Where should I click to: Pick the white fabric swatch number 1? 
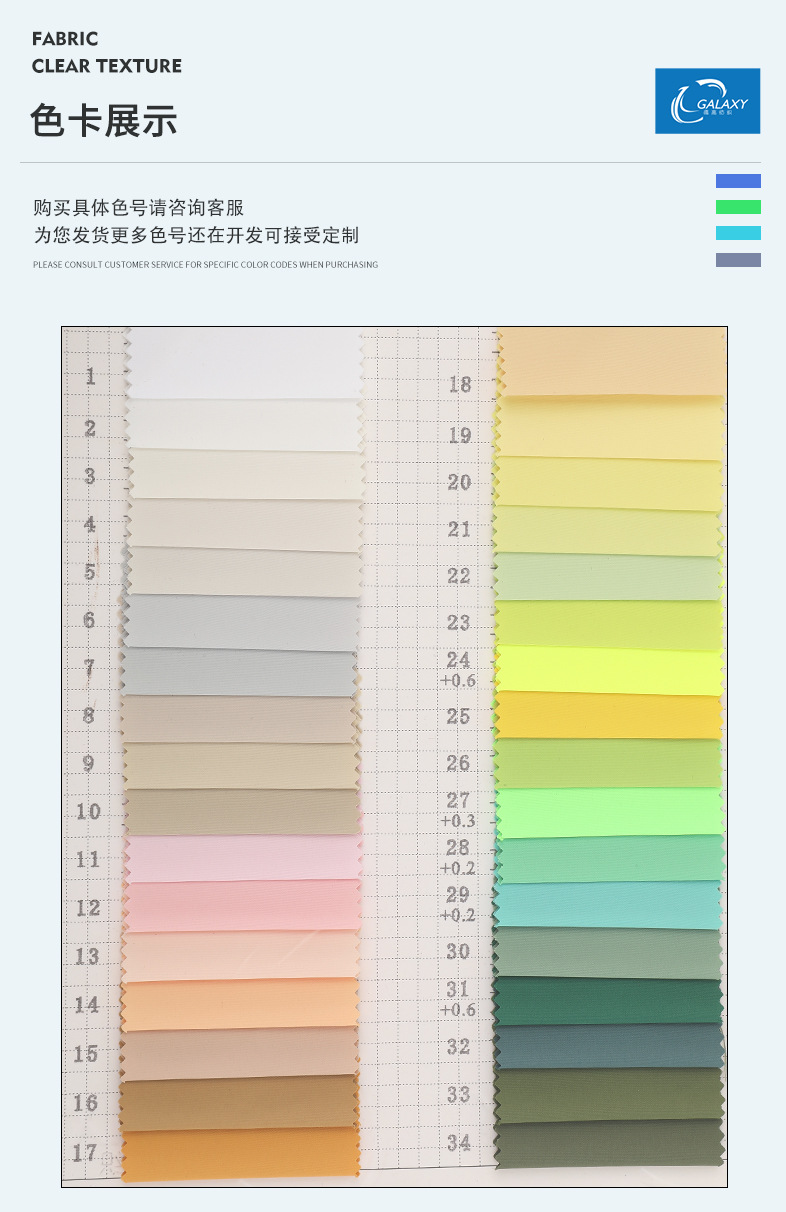tap(243, 364)
